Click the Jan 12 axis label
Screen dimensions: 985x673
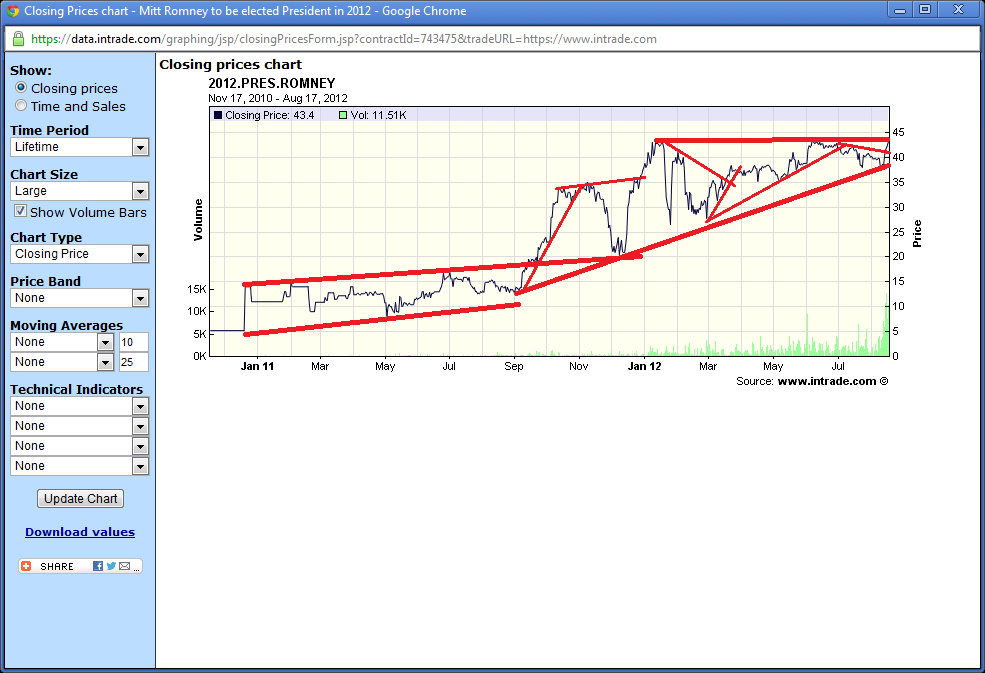pos(645,366)
